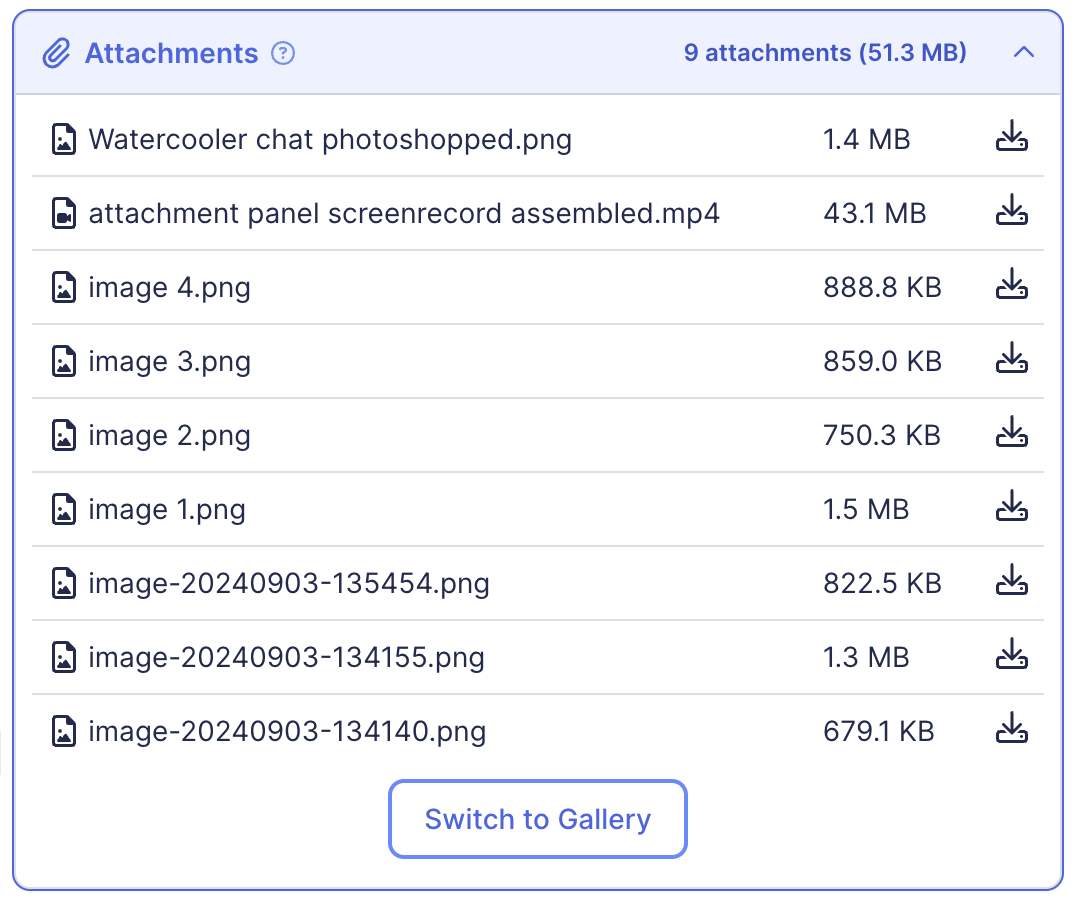Download "image-20240903-134140.png" with its download icon
The width and height of the screenshot is (1078, 900).
coord(1011,729)
